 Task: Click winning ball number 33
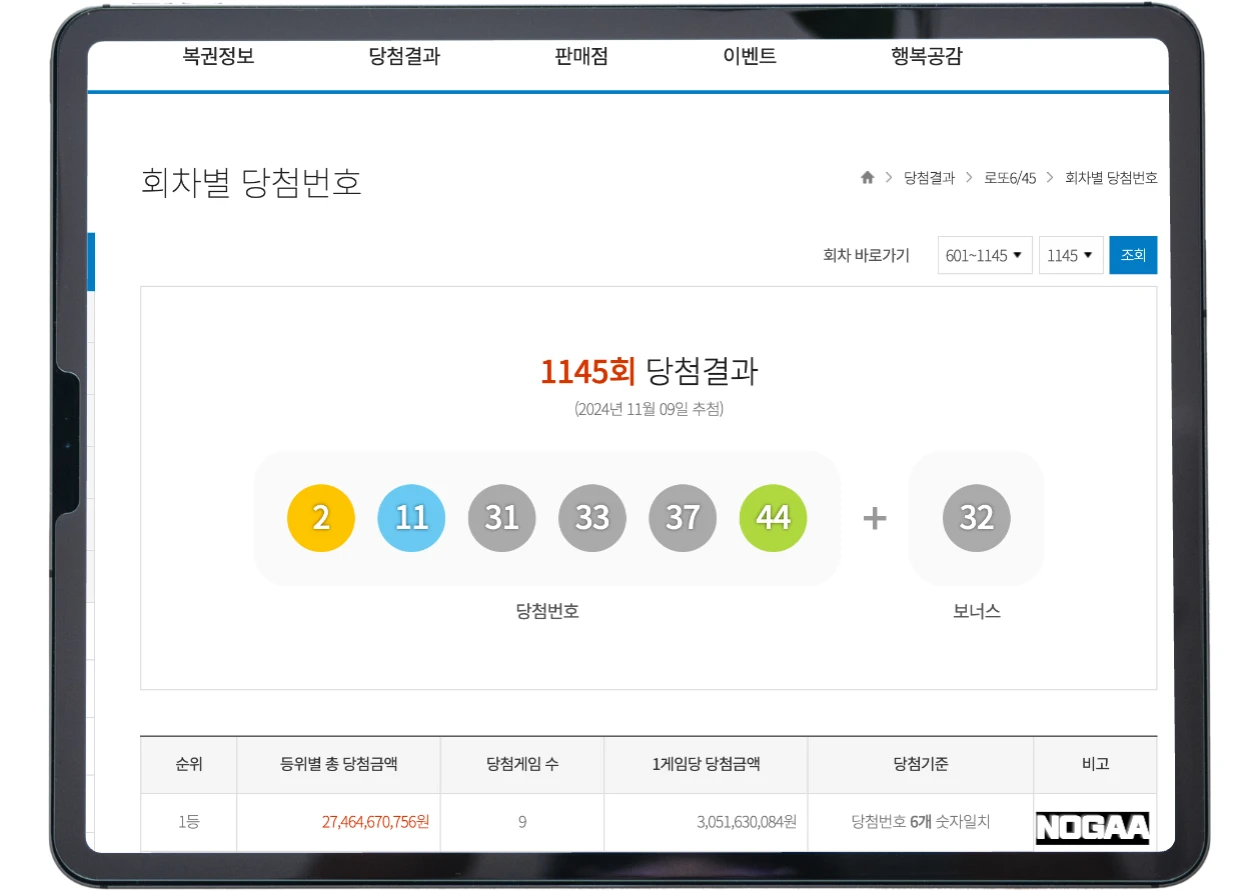(592, 518)
